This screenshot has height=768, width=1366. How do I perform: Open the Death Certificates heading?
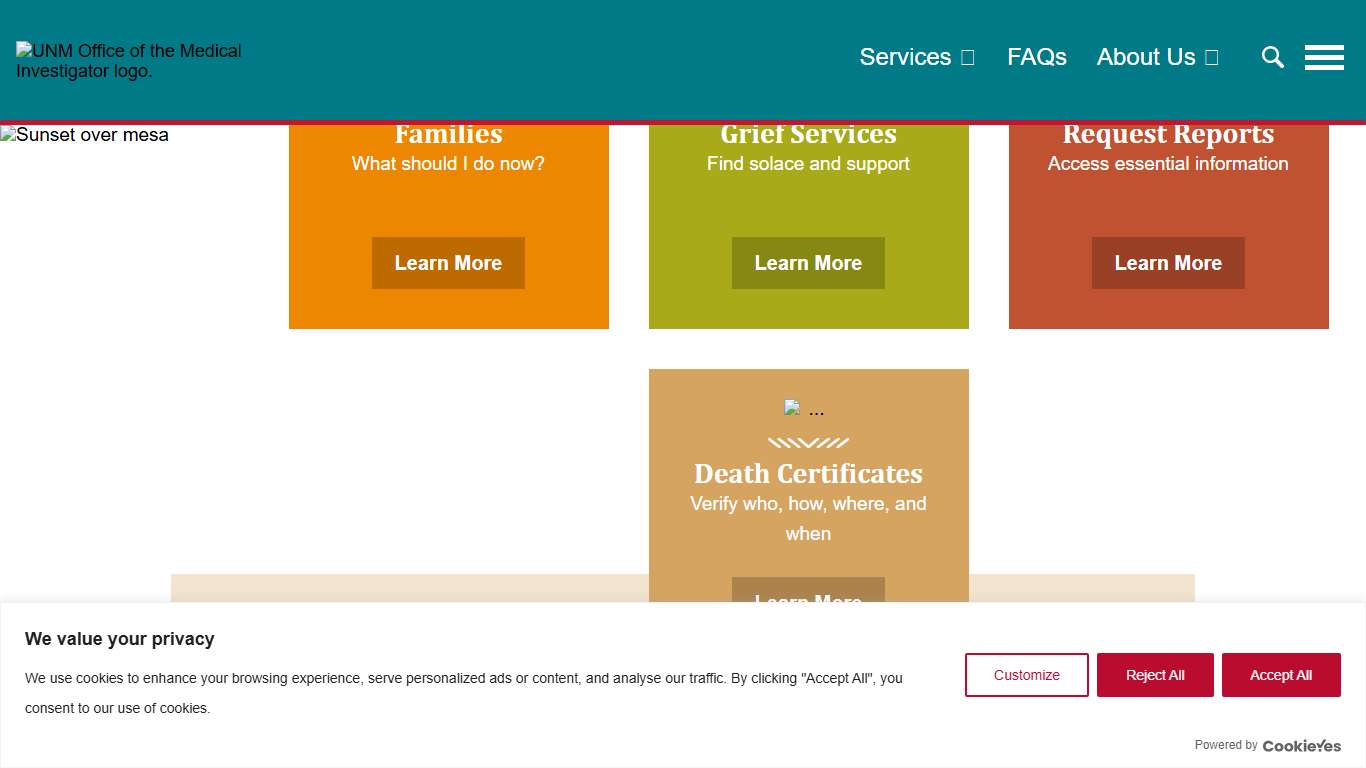click(x=808, y=473)
